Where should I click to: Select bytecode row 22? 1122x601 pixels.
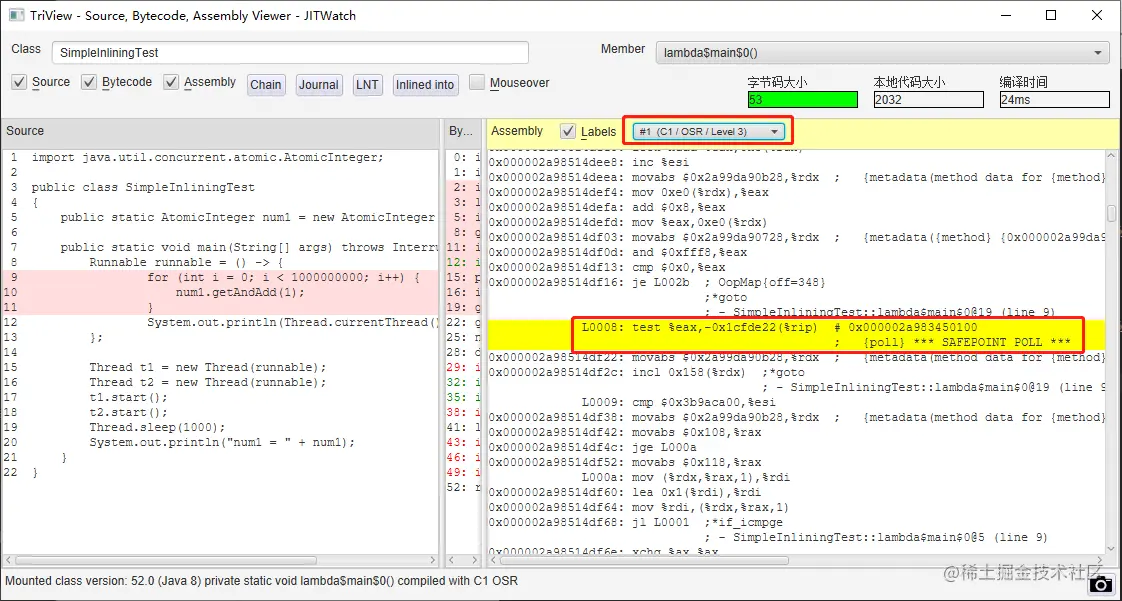[x=463, y=323]
